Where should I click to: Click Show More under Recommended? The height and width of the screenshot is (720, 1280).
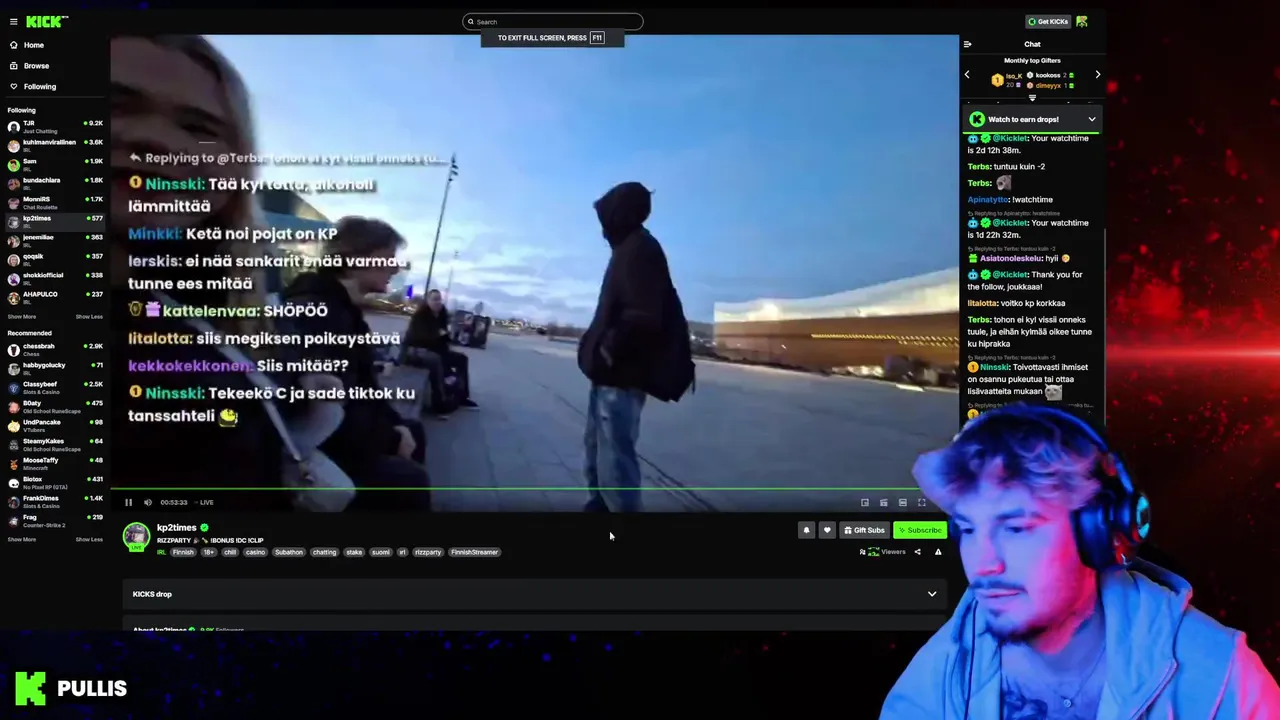pyautogui.click(x=22, y=539)
